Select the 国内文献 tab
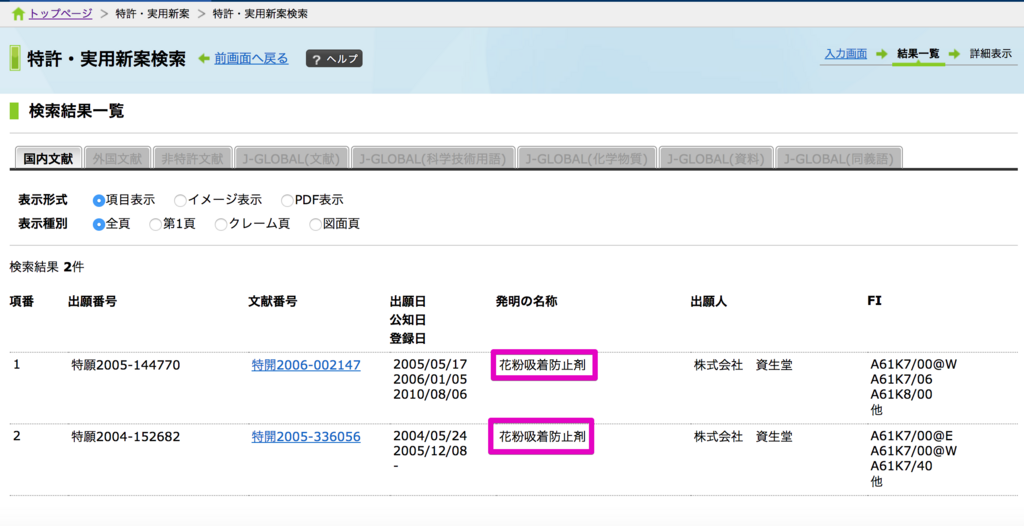This screenshot has width=1024, height=526. (x=48, y=158)
